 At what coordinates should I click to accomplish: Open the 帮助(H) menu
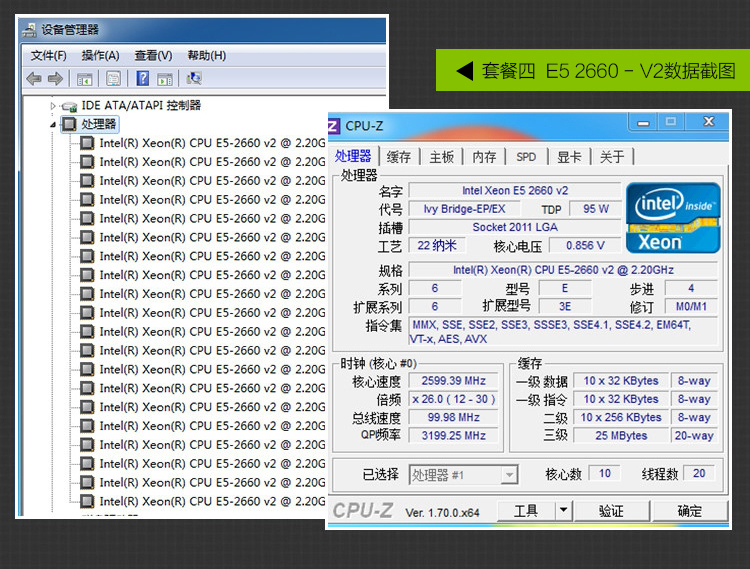click(207, 55)
